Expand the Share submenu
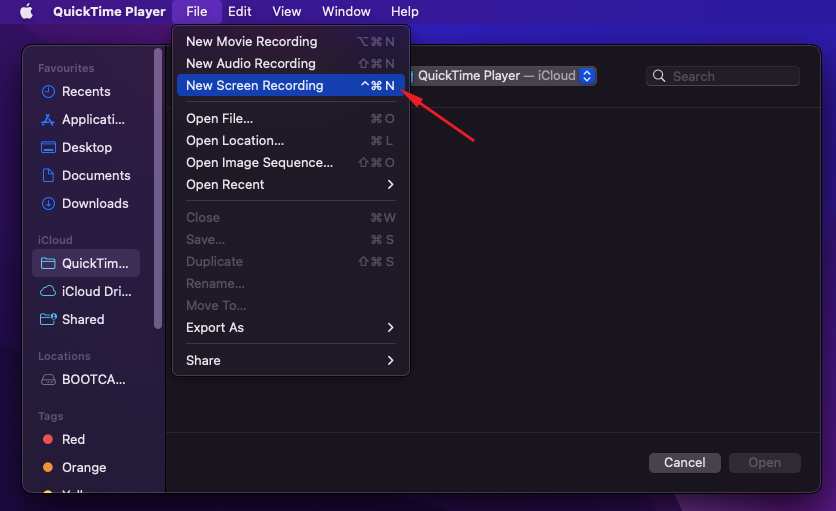Viewport: 836px width, 511px height. (291, 361)
